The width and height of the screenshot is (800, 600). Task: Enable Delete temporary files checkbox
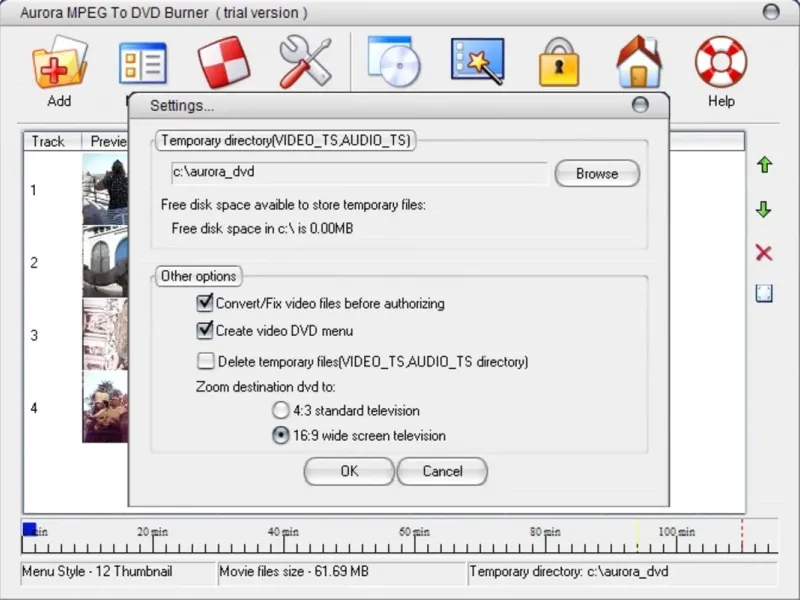(x=206, y=361)
